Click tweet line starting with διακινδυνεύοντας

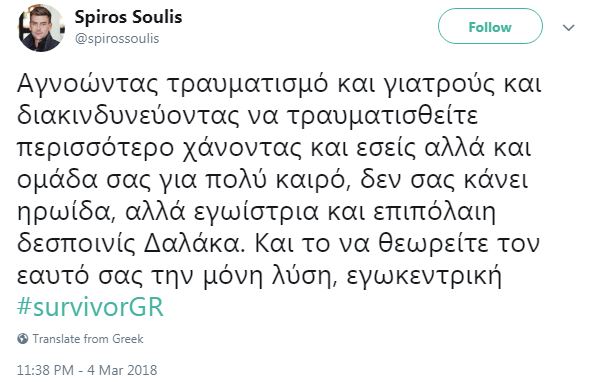(247, 116)
